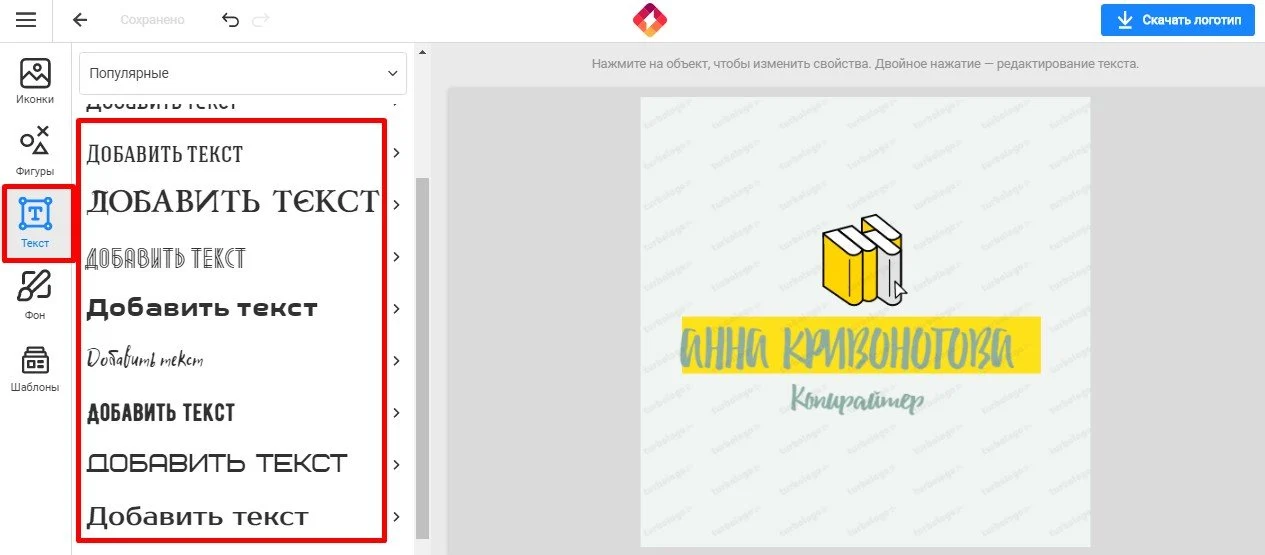Image resolution: width=1265 pixels, height=555 pixels.
Task: Choose the outlined ДОБАВИТЬ ТЕКСТ font style
Action: tap(166, 258)
